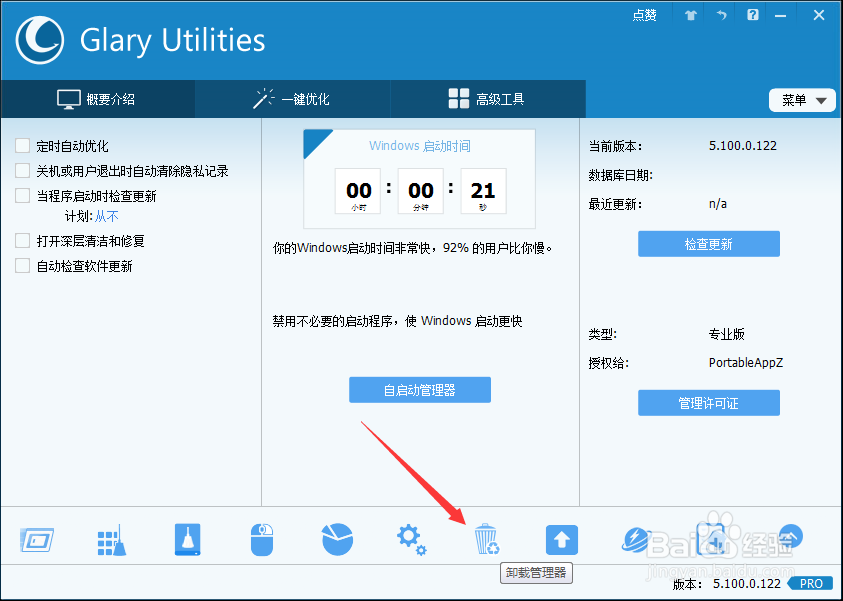Click the curved undo arrow icon in title bar
Screen dimensions: 843x601
[x=721, y=15]
